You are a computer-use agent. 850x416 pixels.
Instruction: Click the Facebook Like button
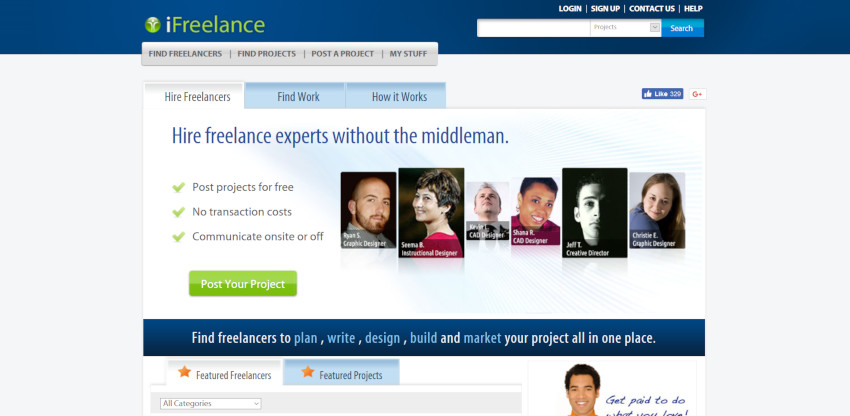(662, 94)
